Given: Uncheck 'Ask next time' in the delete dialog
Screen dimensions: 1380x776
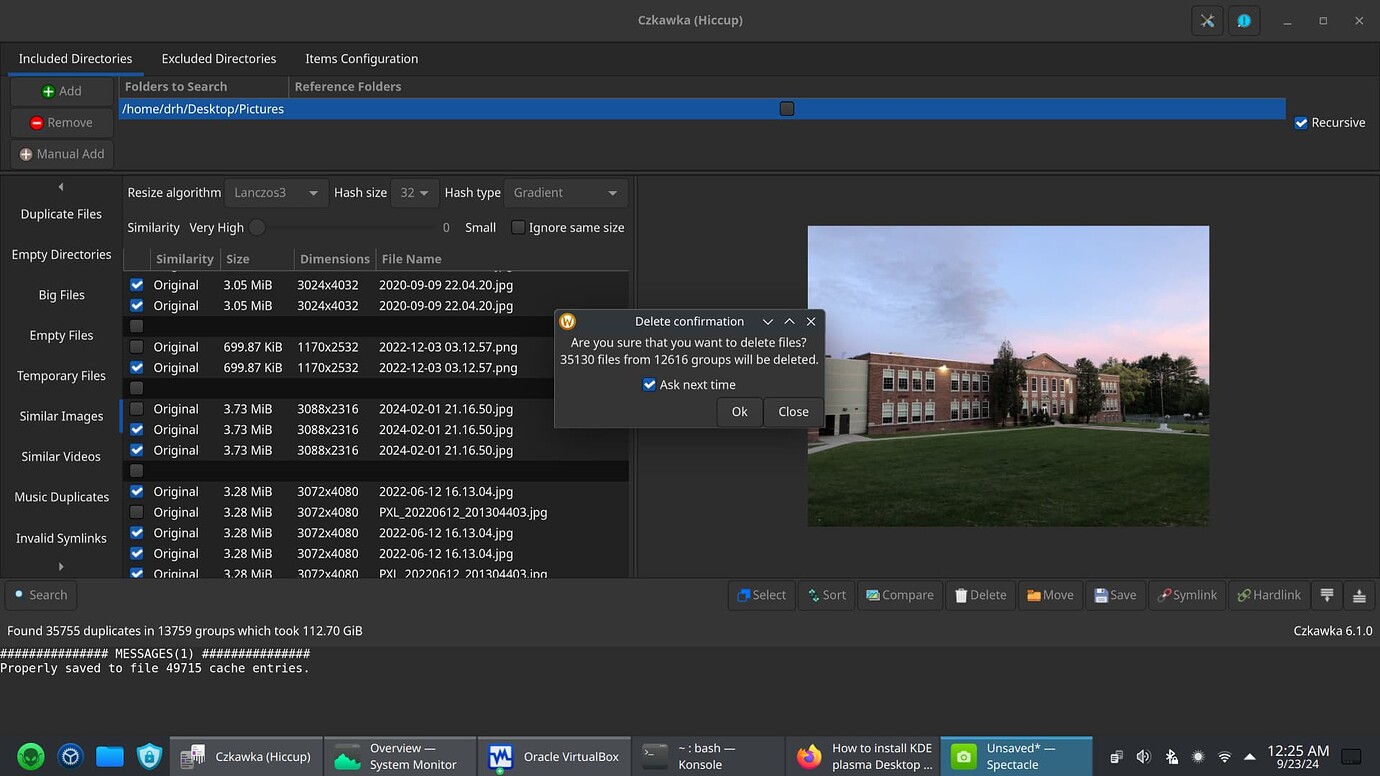Looking at the screenshot, I should tap(649, 384).
